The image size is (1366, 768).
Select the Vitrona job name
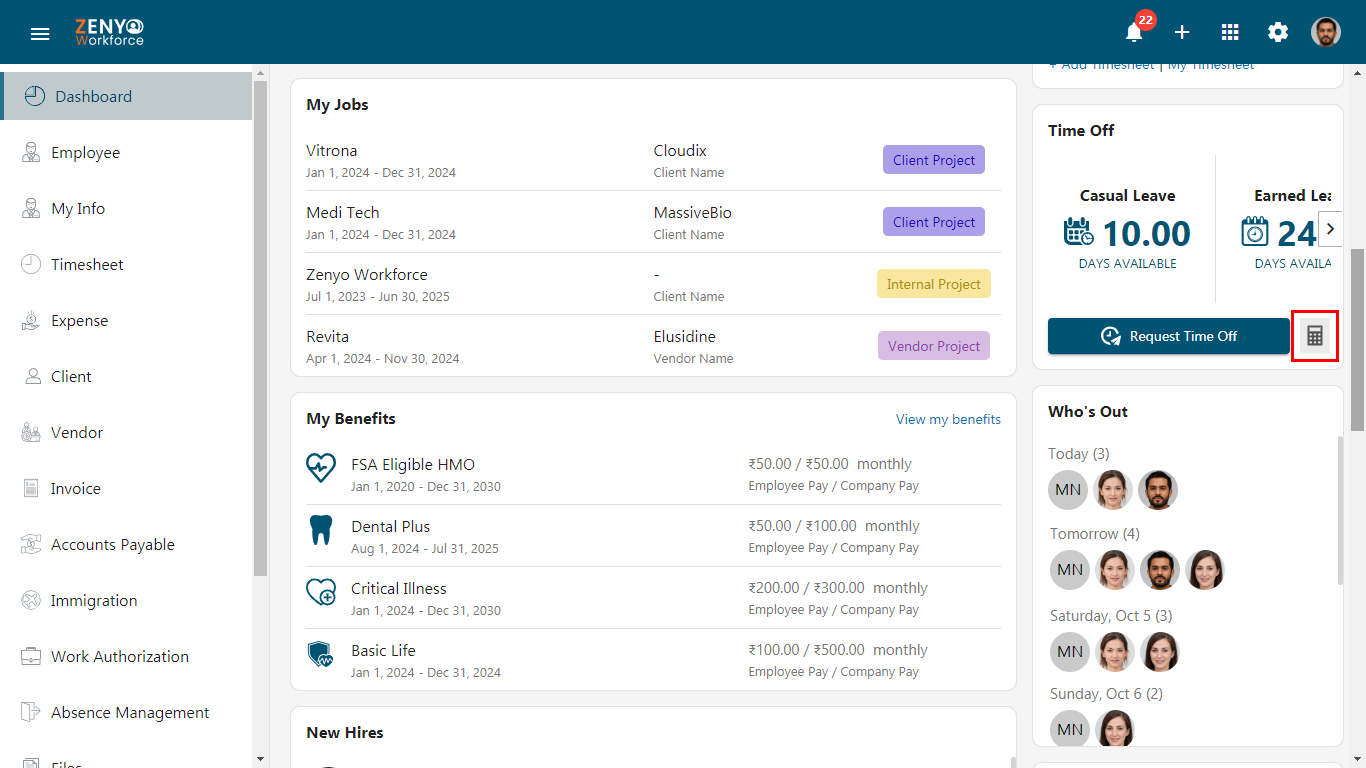[332, 151]
